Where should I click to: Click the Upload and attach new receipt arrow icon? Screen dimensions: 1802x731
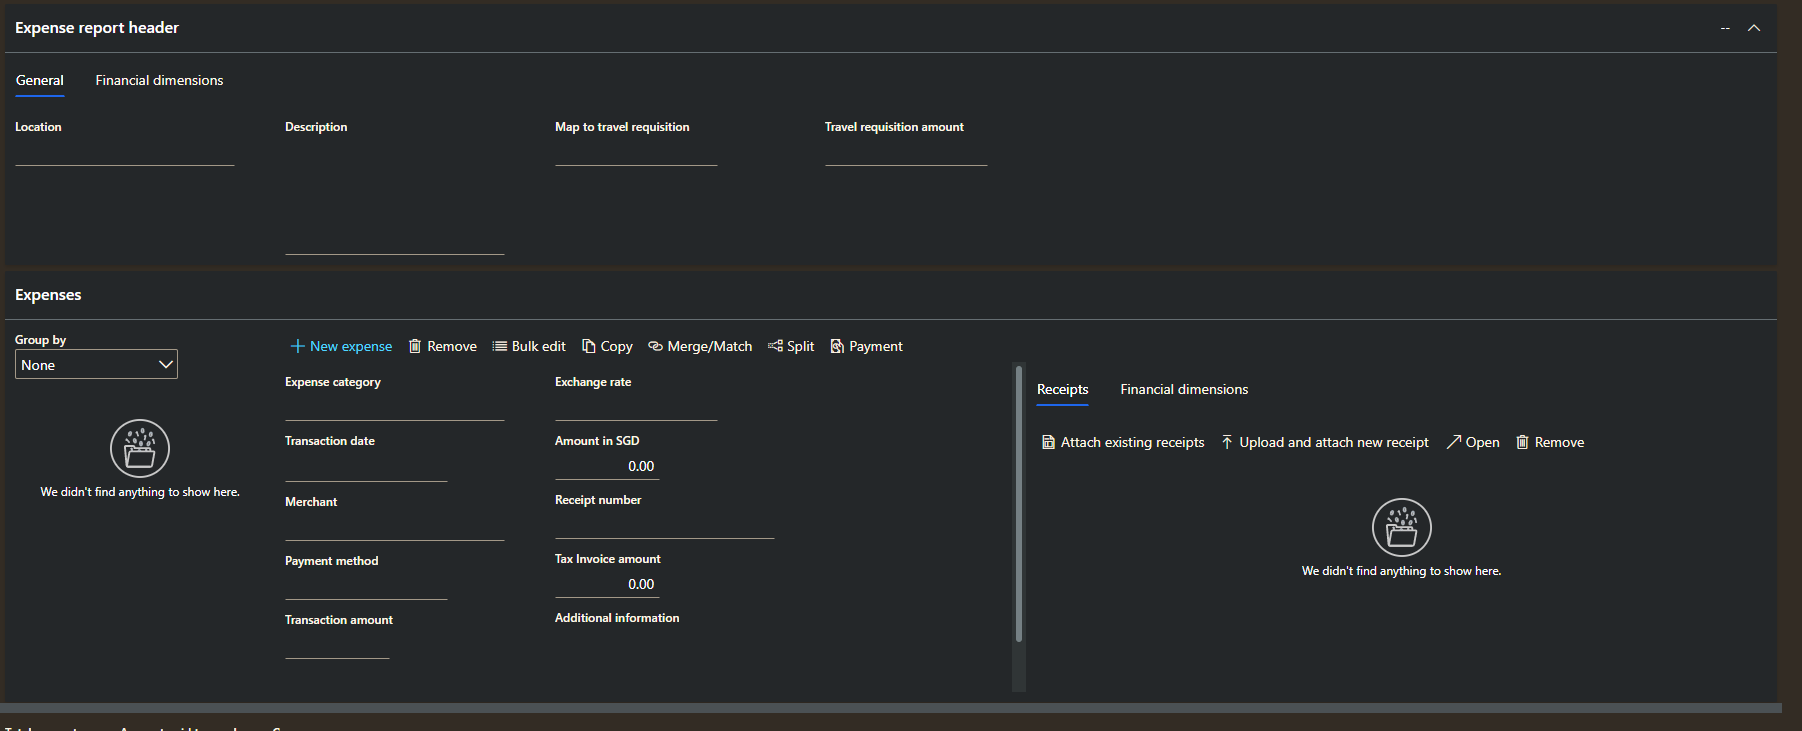click(x=1227, y=442)
